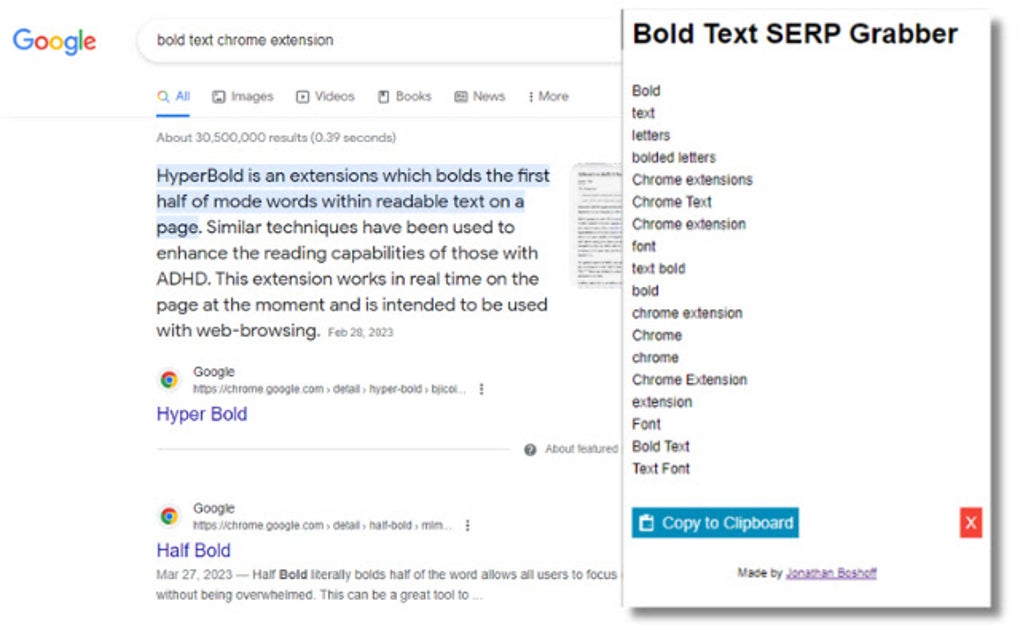Click the play icon on the Videos tab

(x=302, y=96)
